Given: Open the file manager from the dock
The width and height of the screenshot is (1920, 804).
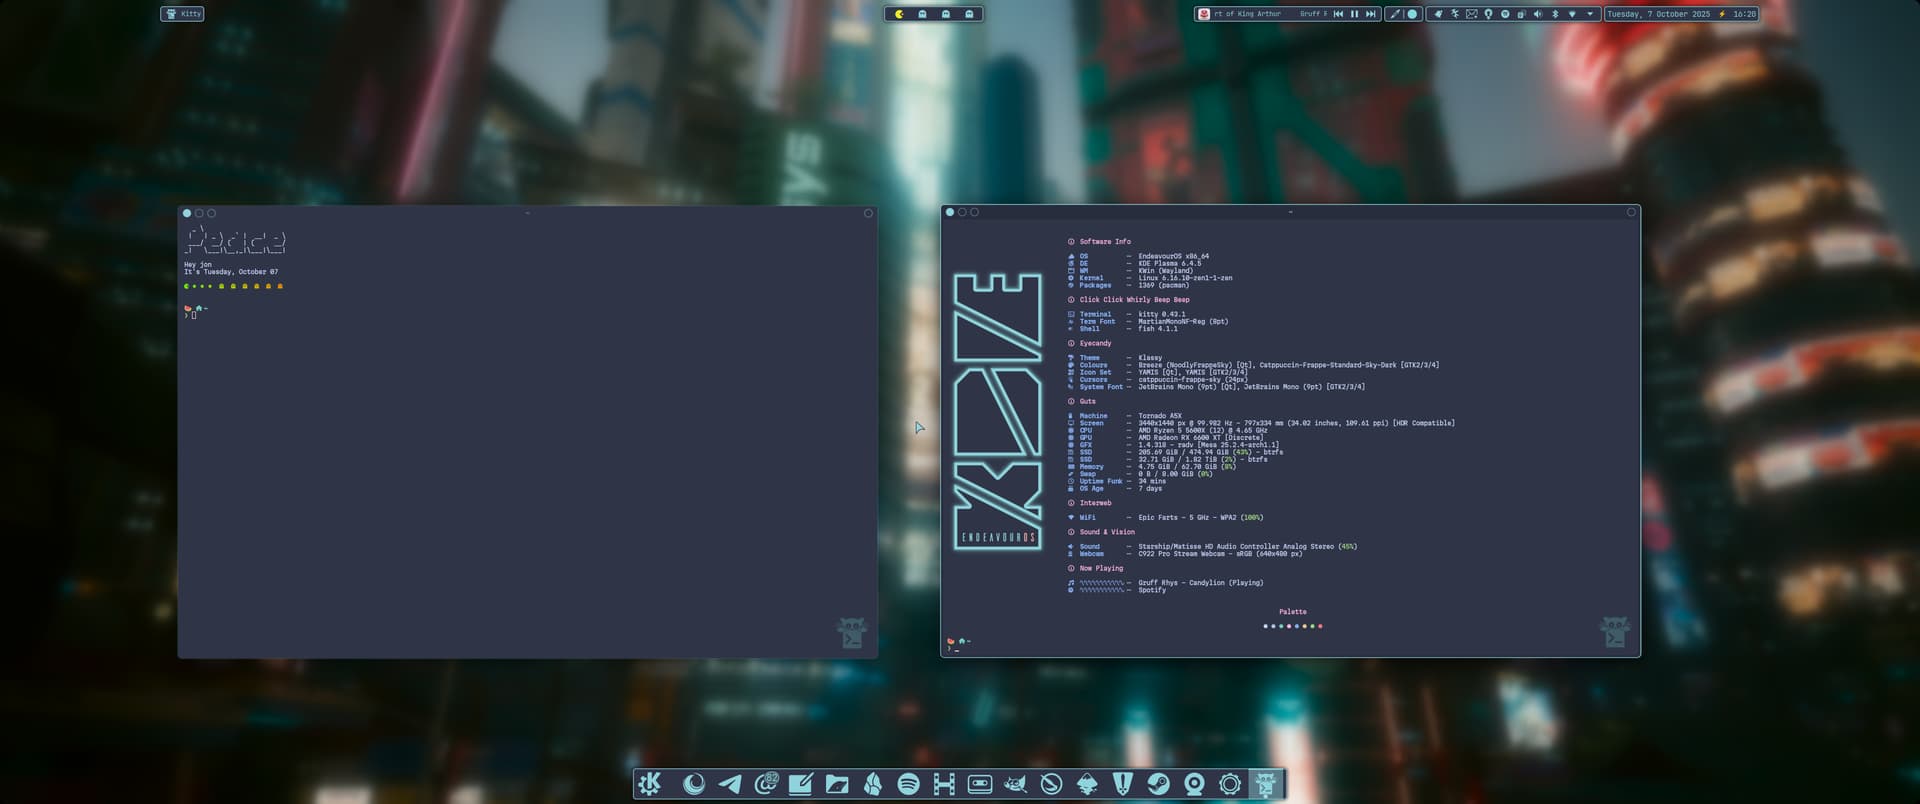Looking at the screenshot, I should click(837, 784).
